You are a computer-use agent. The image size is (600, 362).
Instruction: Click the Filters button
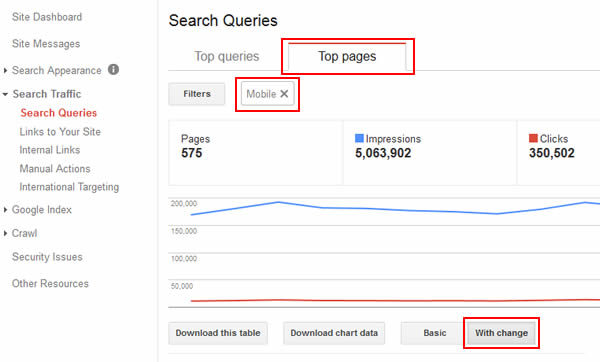point(197,94)
